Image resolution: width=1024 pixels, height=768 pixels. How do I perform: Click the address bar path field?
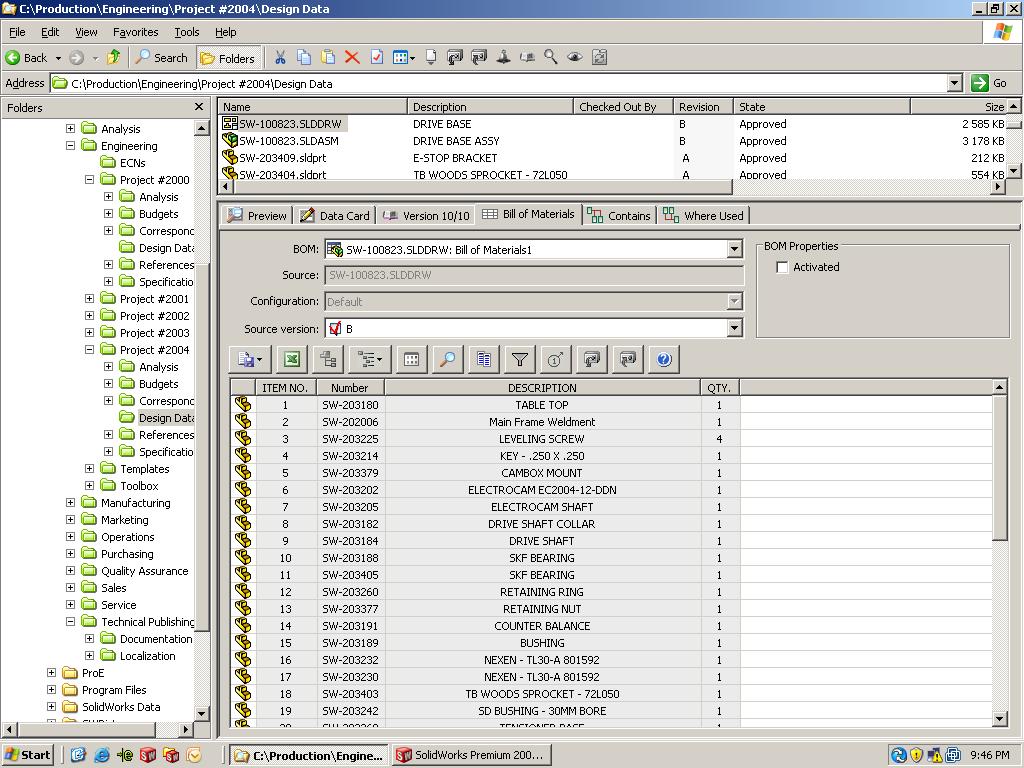500,84
